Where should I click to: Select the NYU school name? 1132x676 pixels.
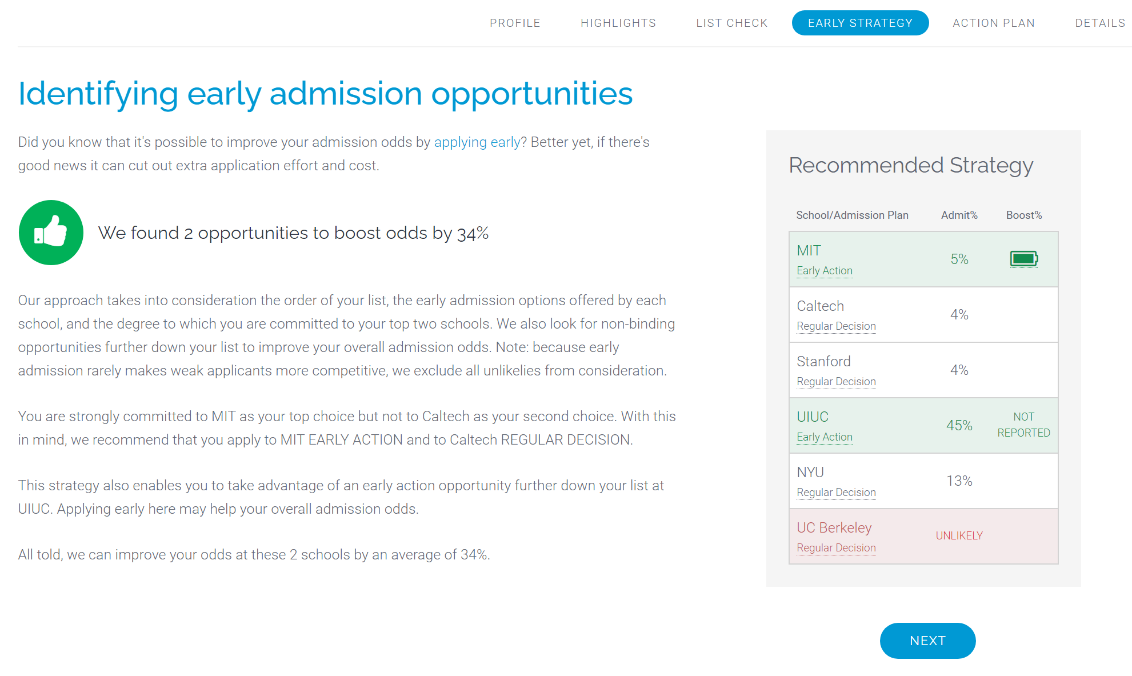pos(810,472)
